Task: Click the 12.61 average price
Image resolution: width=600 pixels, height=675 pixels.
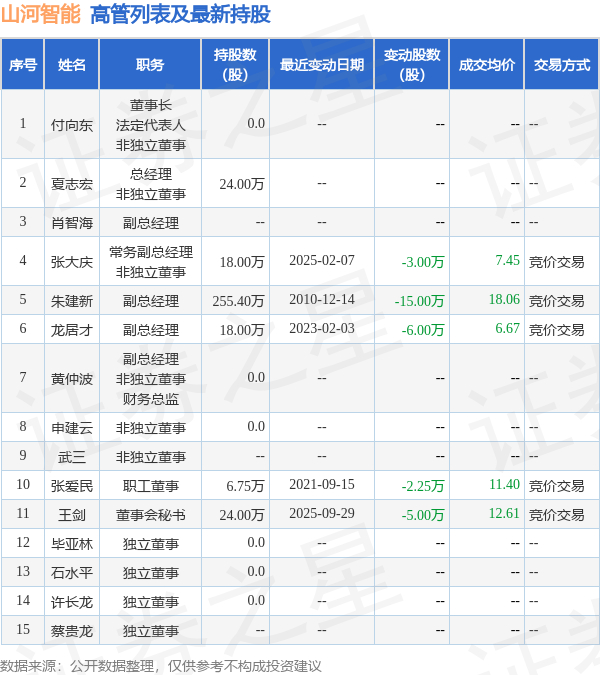Action: click(504, 513)
